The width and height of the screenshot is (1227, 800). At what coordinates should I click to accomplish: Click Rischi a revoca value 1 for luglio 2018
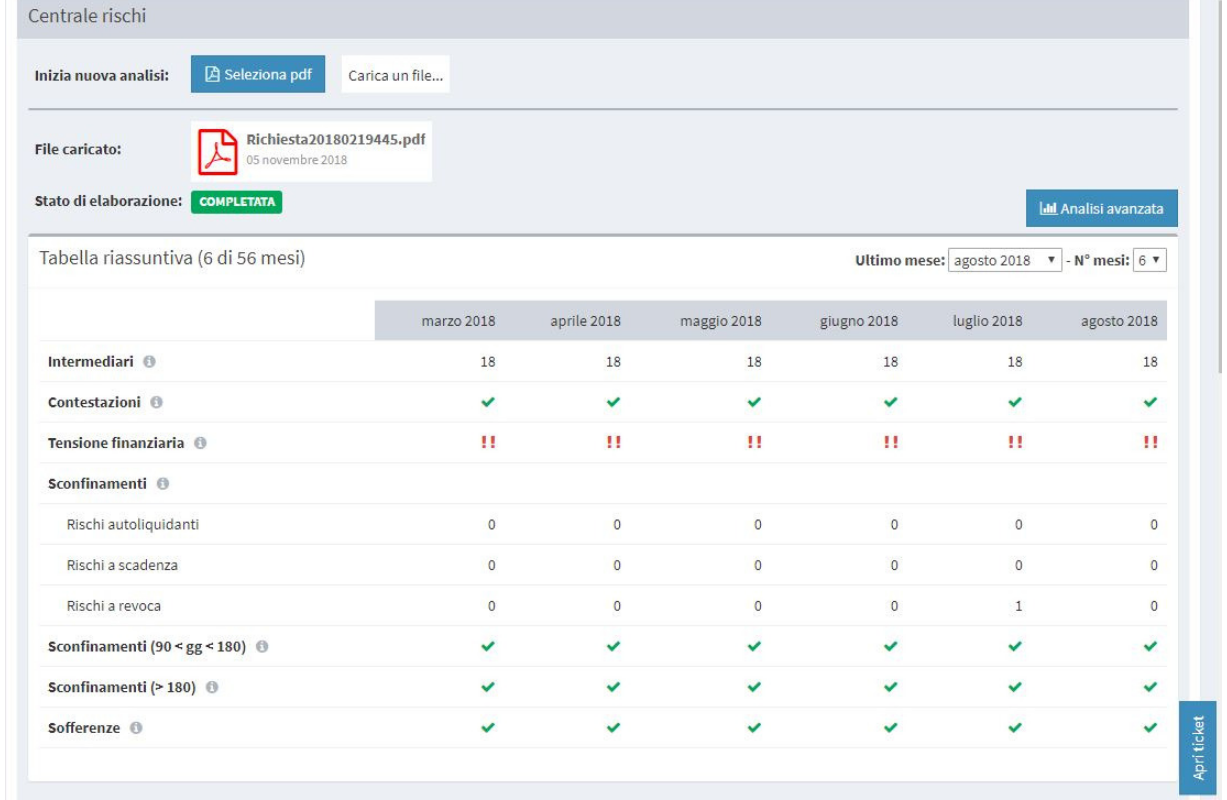click(x=1018, y=606)
